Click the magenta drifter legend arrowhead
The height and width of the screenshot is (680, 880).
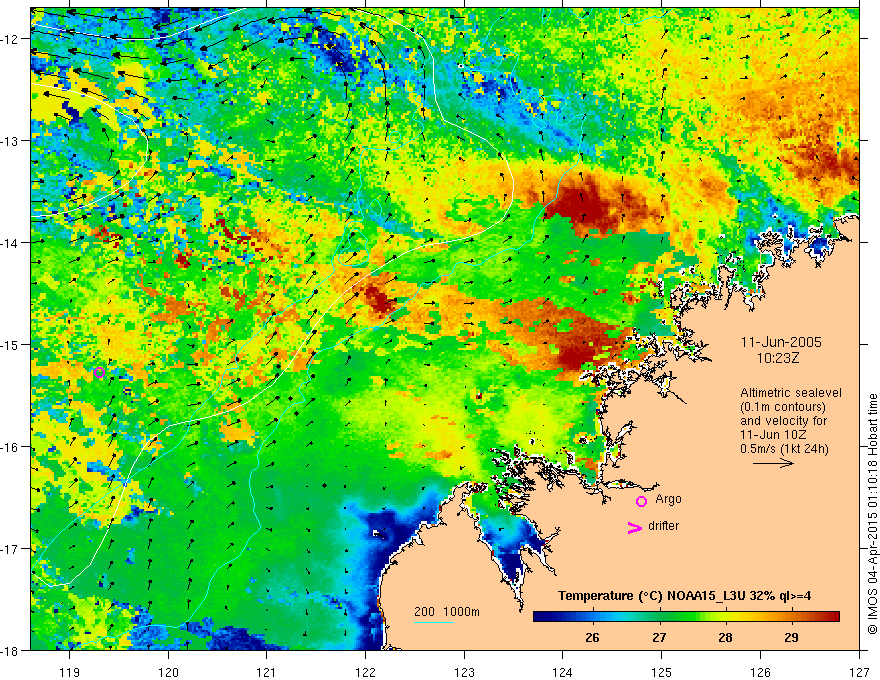point(634,528)
